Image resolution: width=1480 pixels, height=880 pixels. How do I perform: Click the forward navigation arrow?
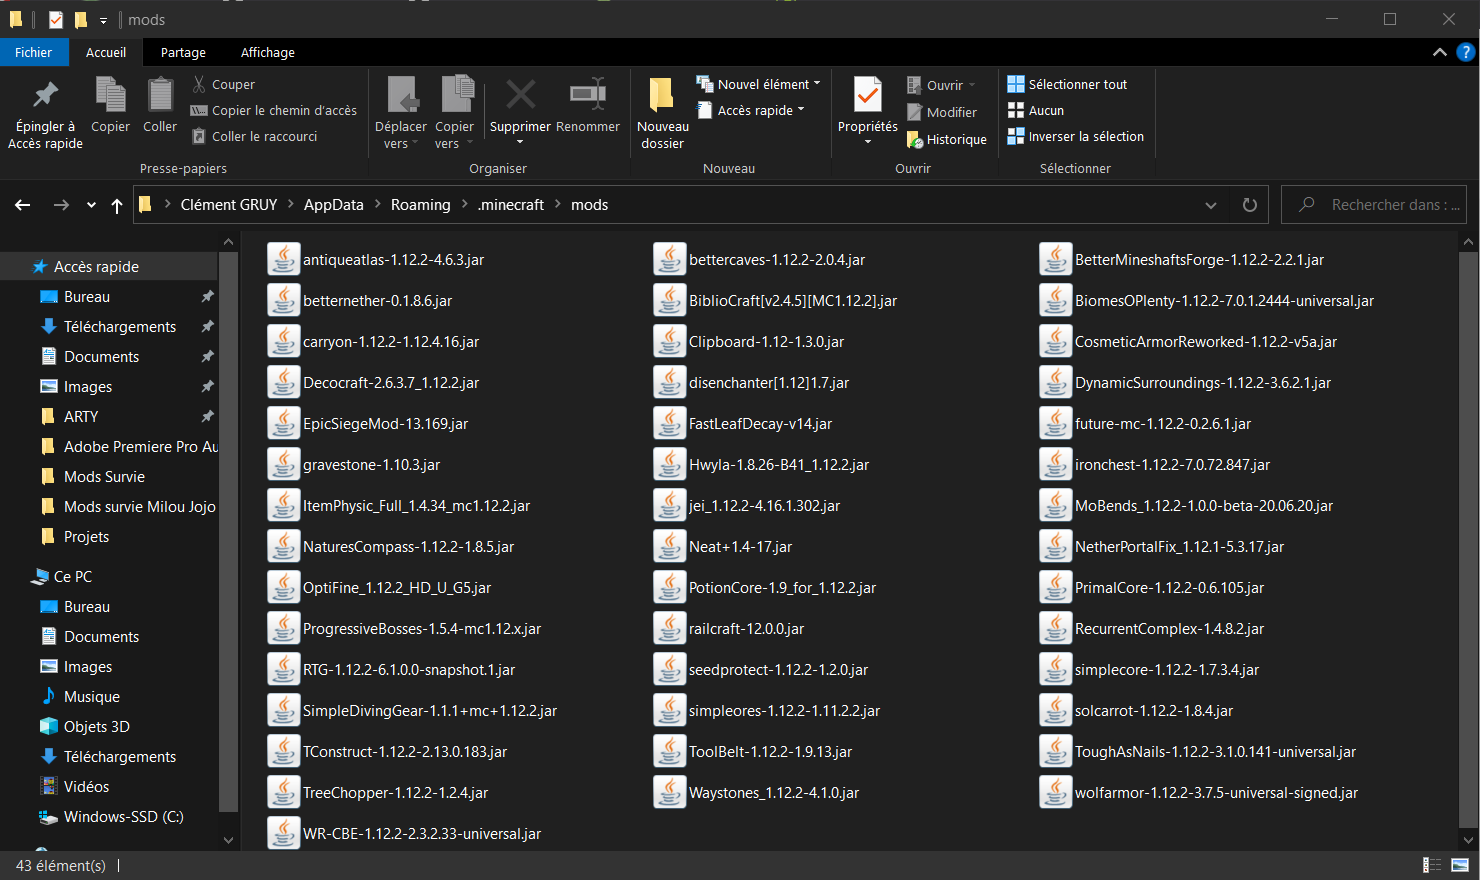[x=61, y=205]
